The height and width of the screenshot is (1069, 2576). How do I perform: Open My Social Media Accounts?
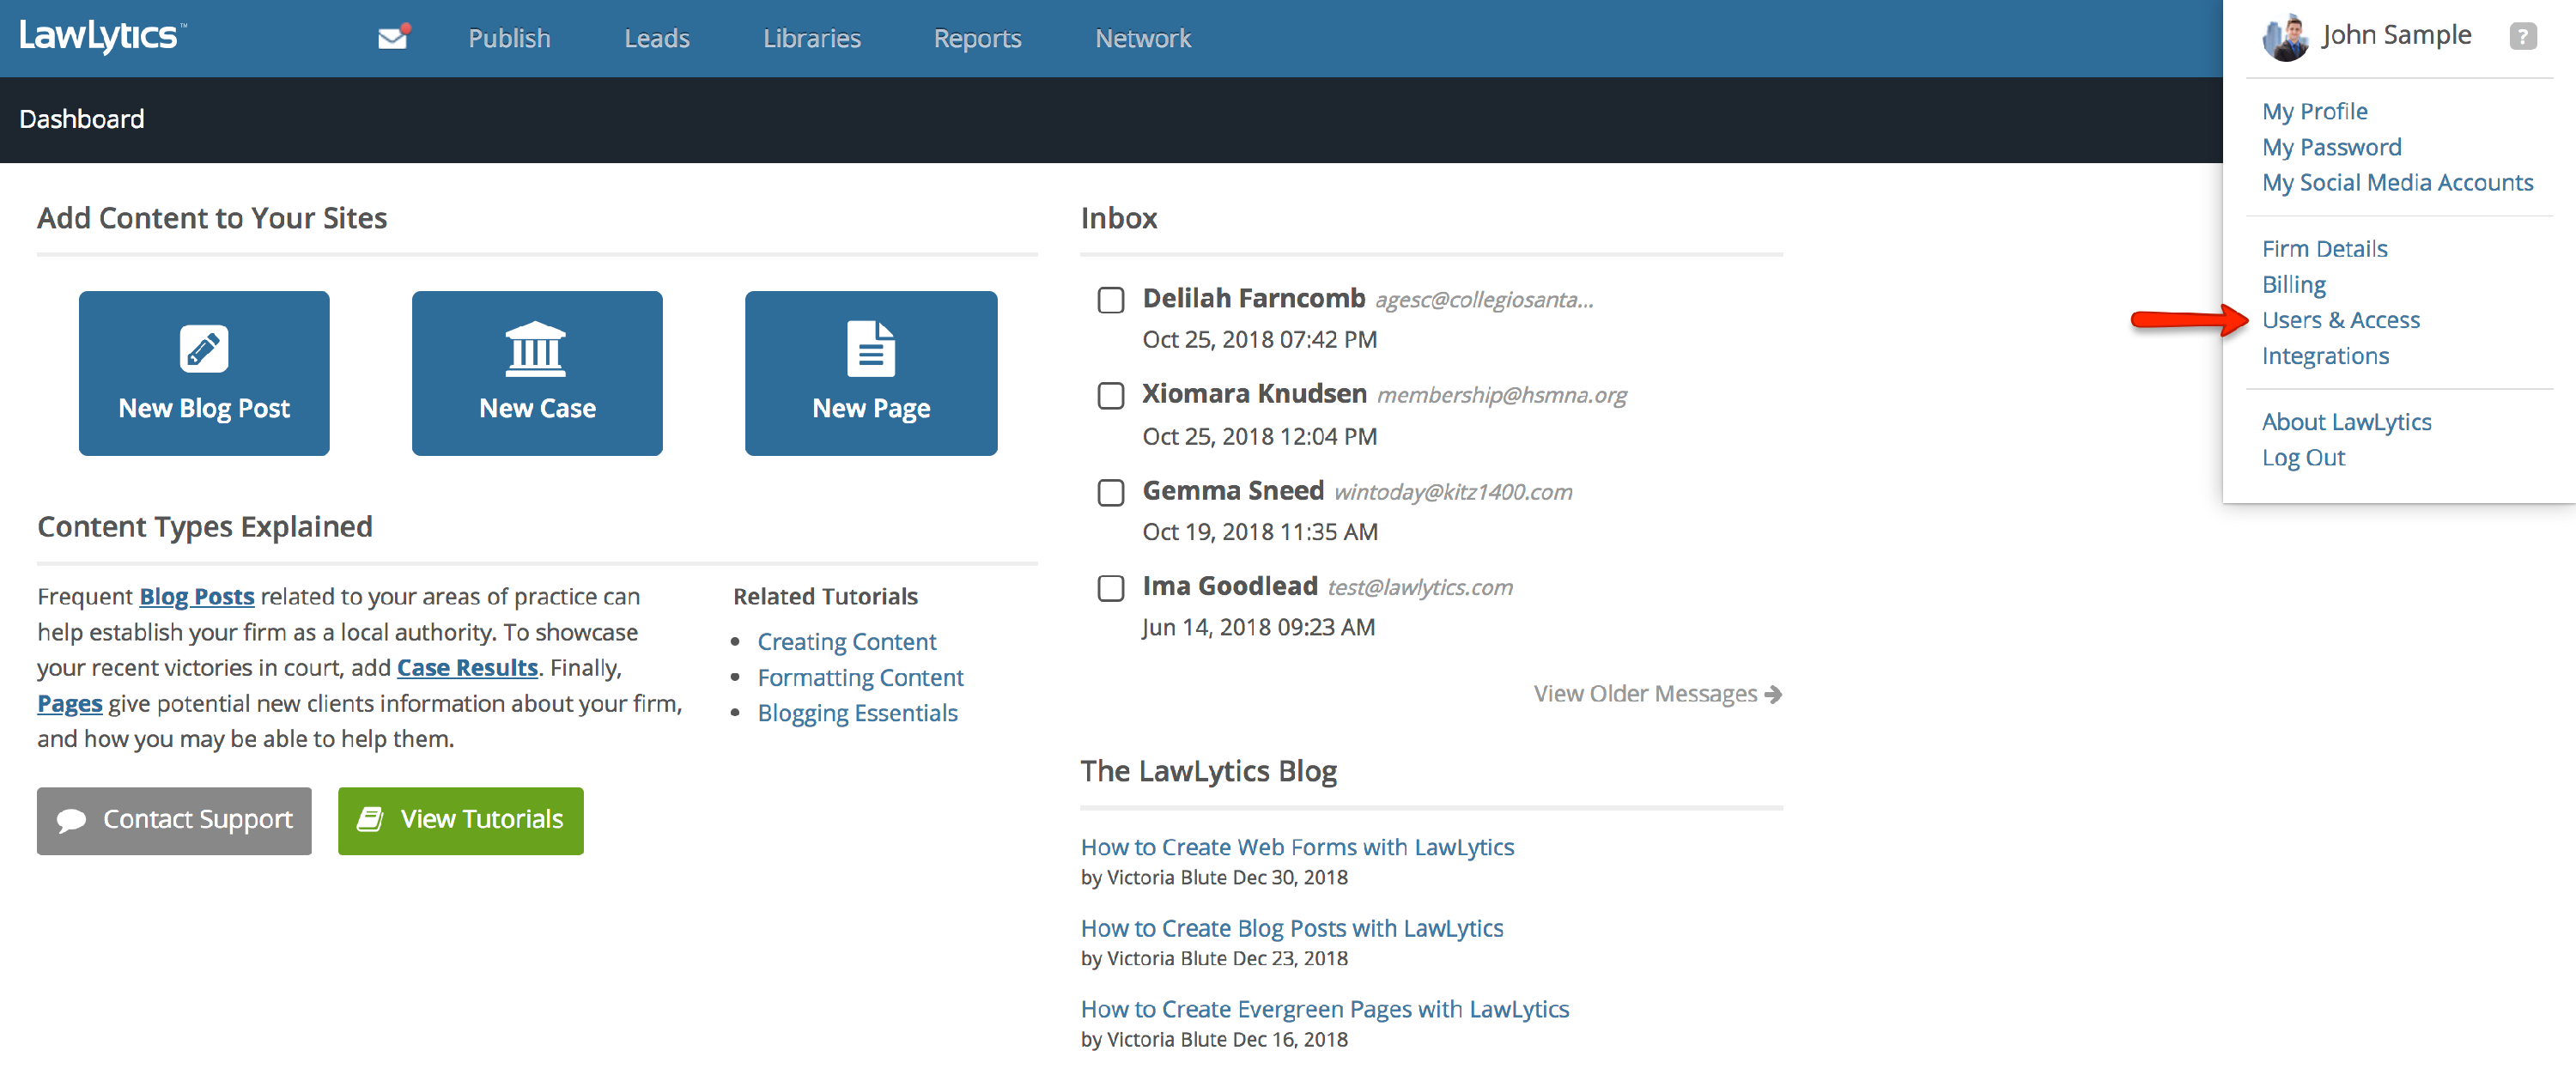[x=2397, y=182]
